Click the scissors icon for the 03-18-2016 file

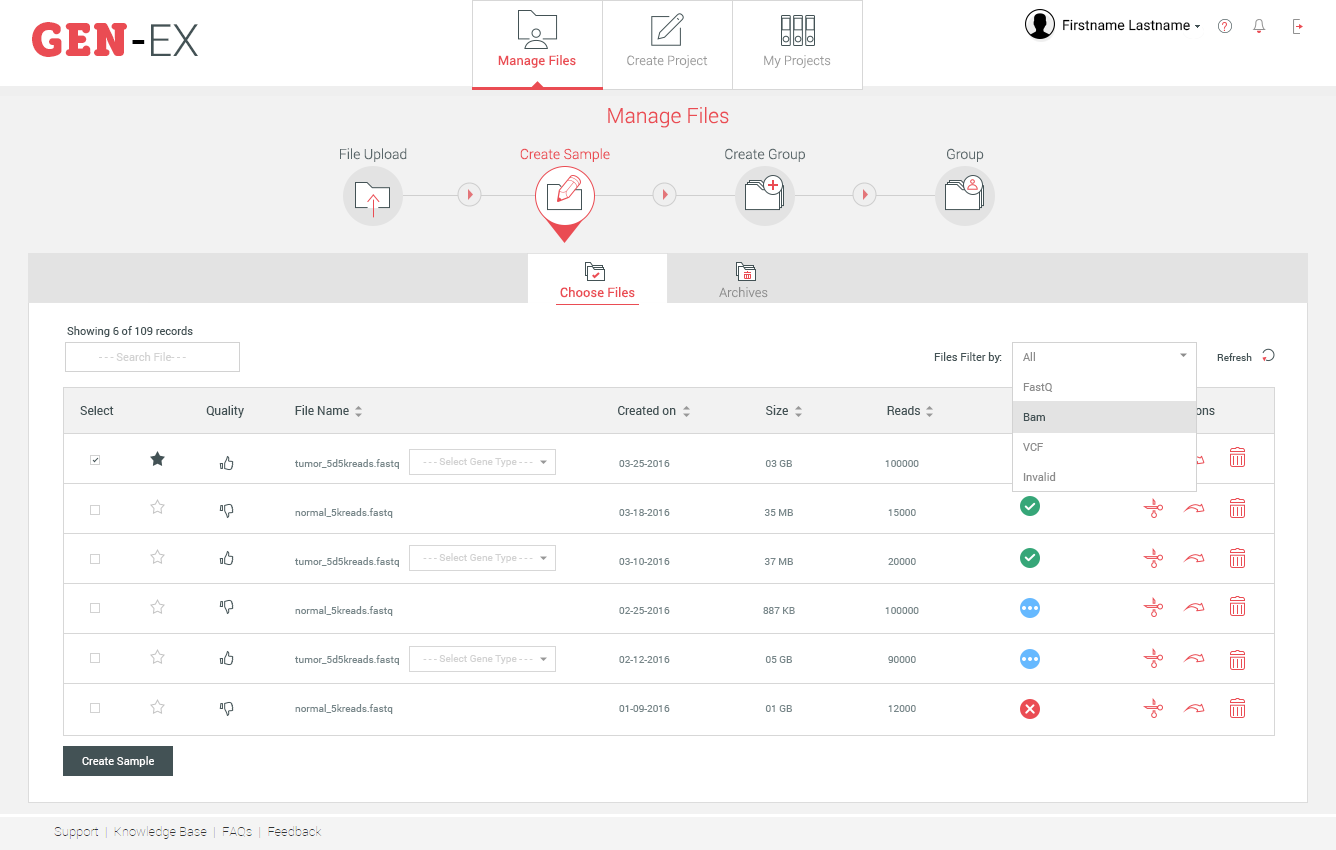coord(1153,509)
